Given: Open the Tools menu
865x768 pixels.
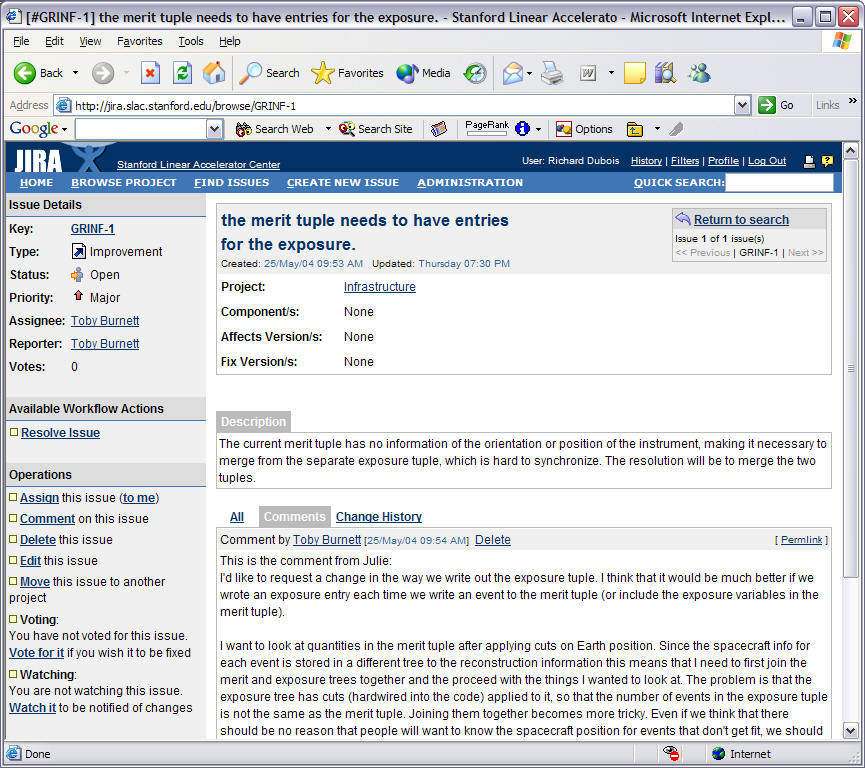Looking at the screenshot, I should tap(191, 41).
